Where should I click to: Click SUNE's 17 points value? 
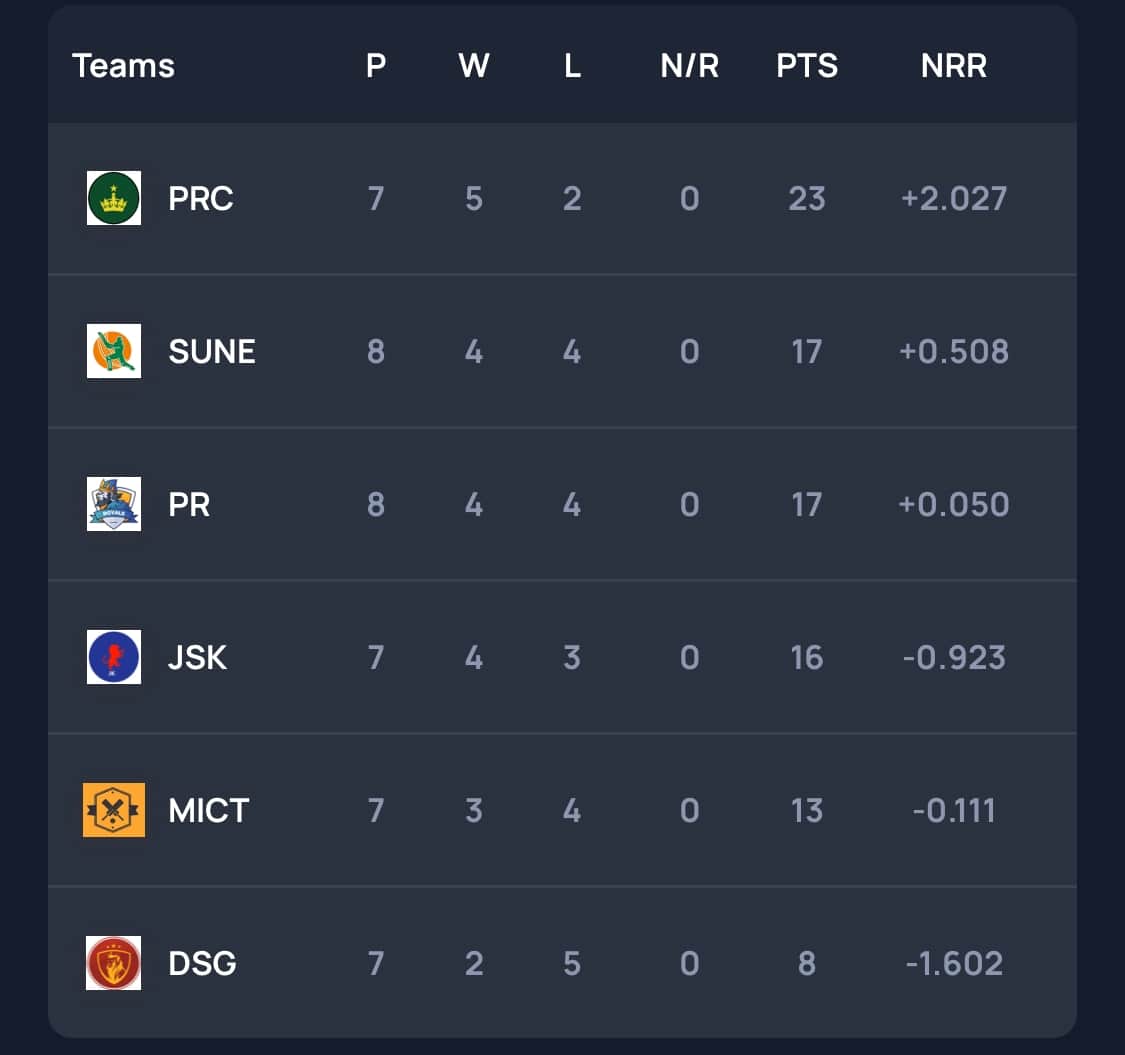coord(807,351)
